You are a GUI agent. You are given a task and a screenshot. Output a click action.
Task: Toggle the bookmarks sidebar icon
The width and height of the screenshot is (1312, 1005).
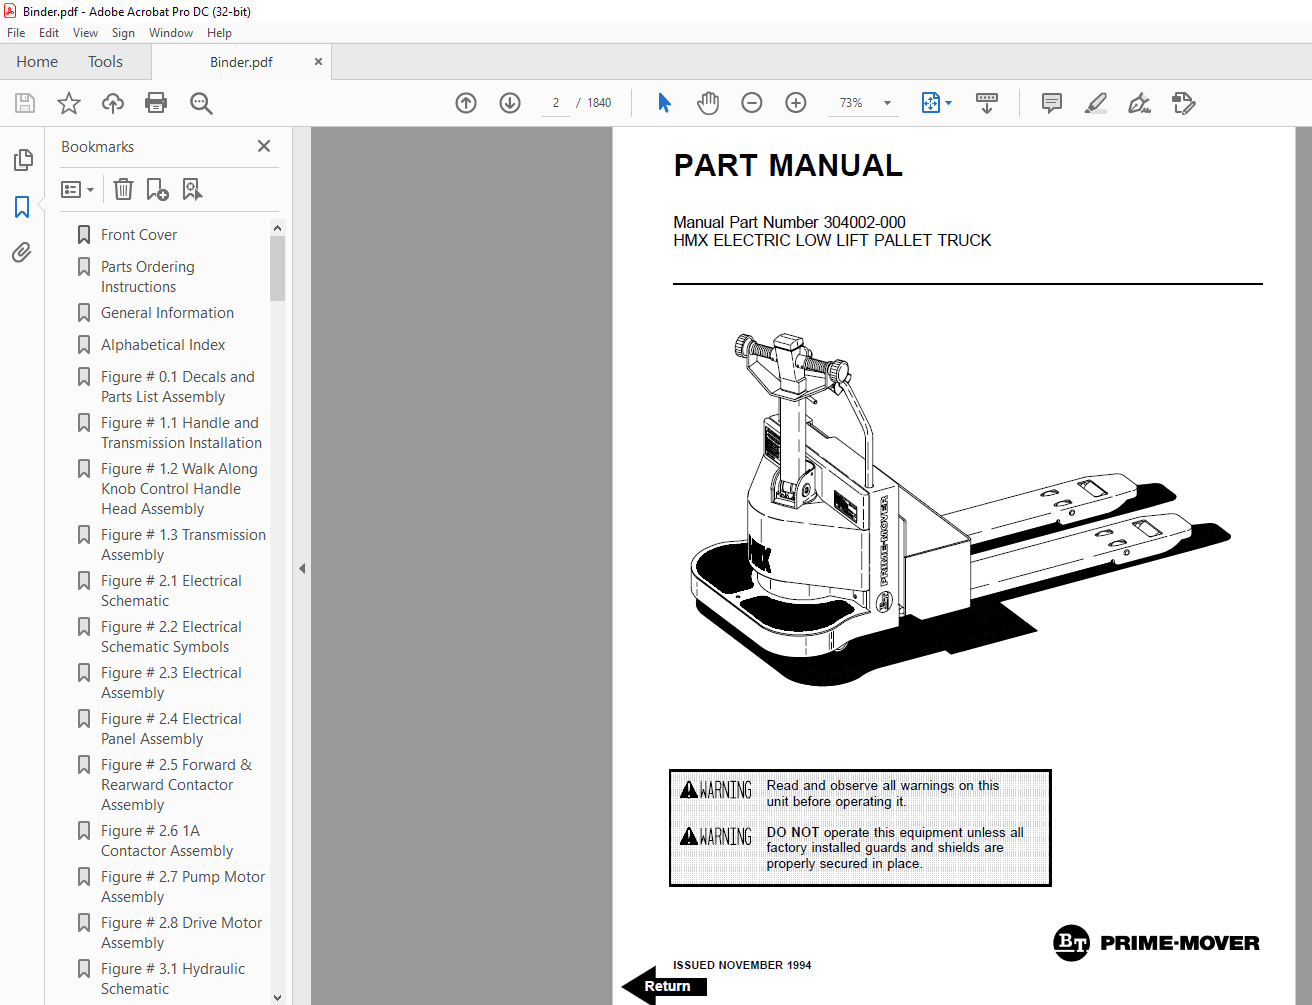tap(22, 206)
